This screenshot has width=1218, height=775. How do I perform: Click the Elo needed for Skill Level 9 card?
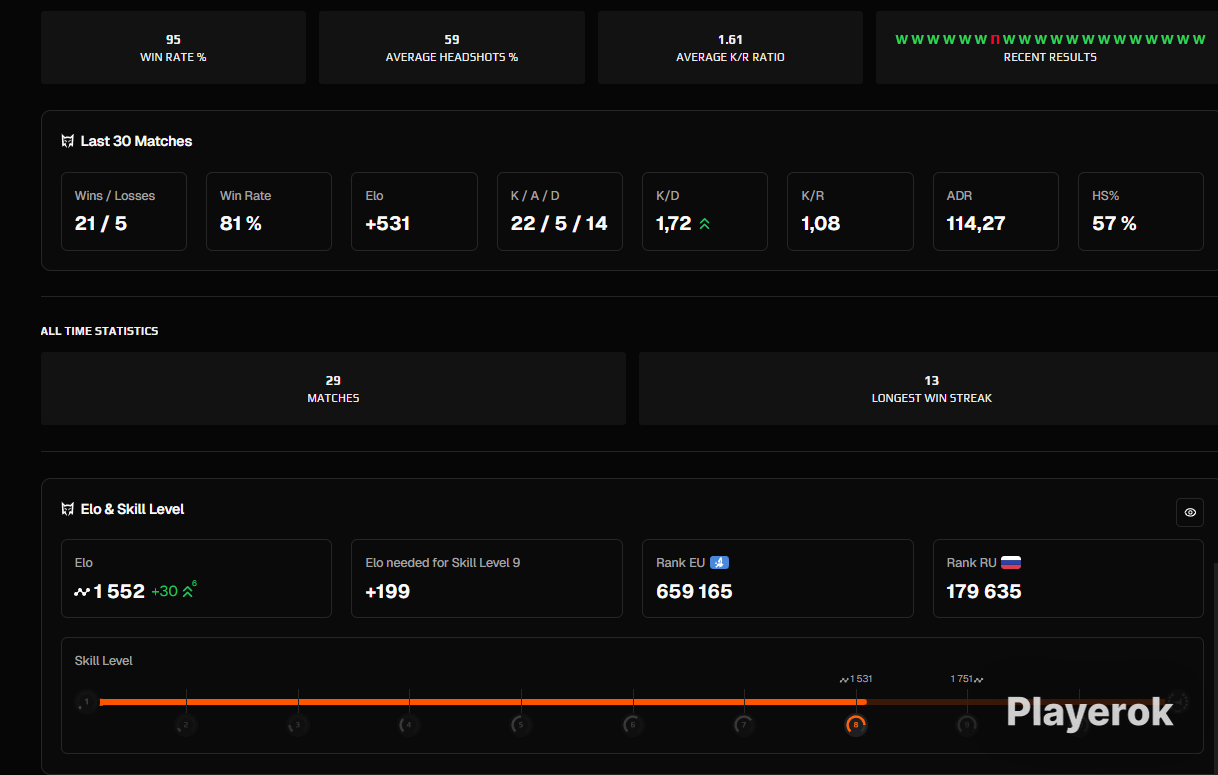487,579
